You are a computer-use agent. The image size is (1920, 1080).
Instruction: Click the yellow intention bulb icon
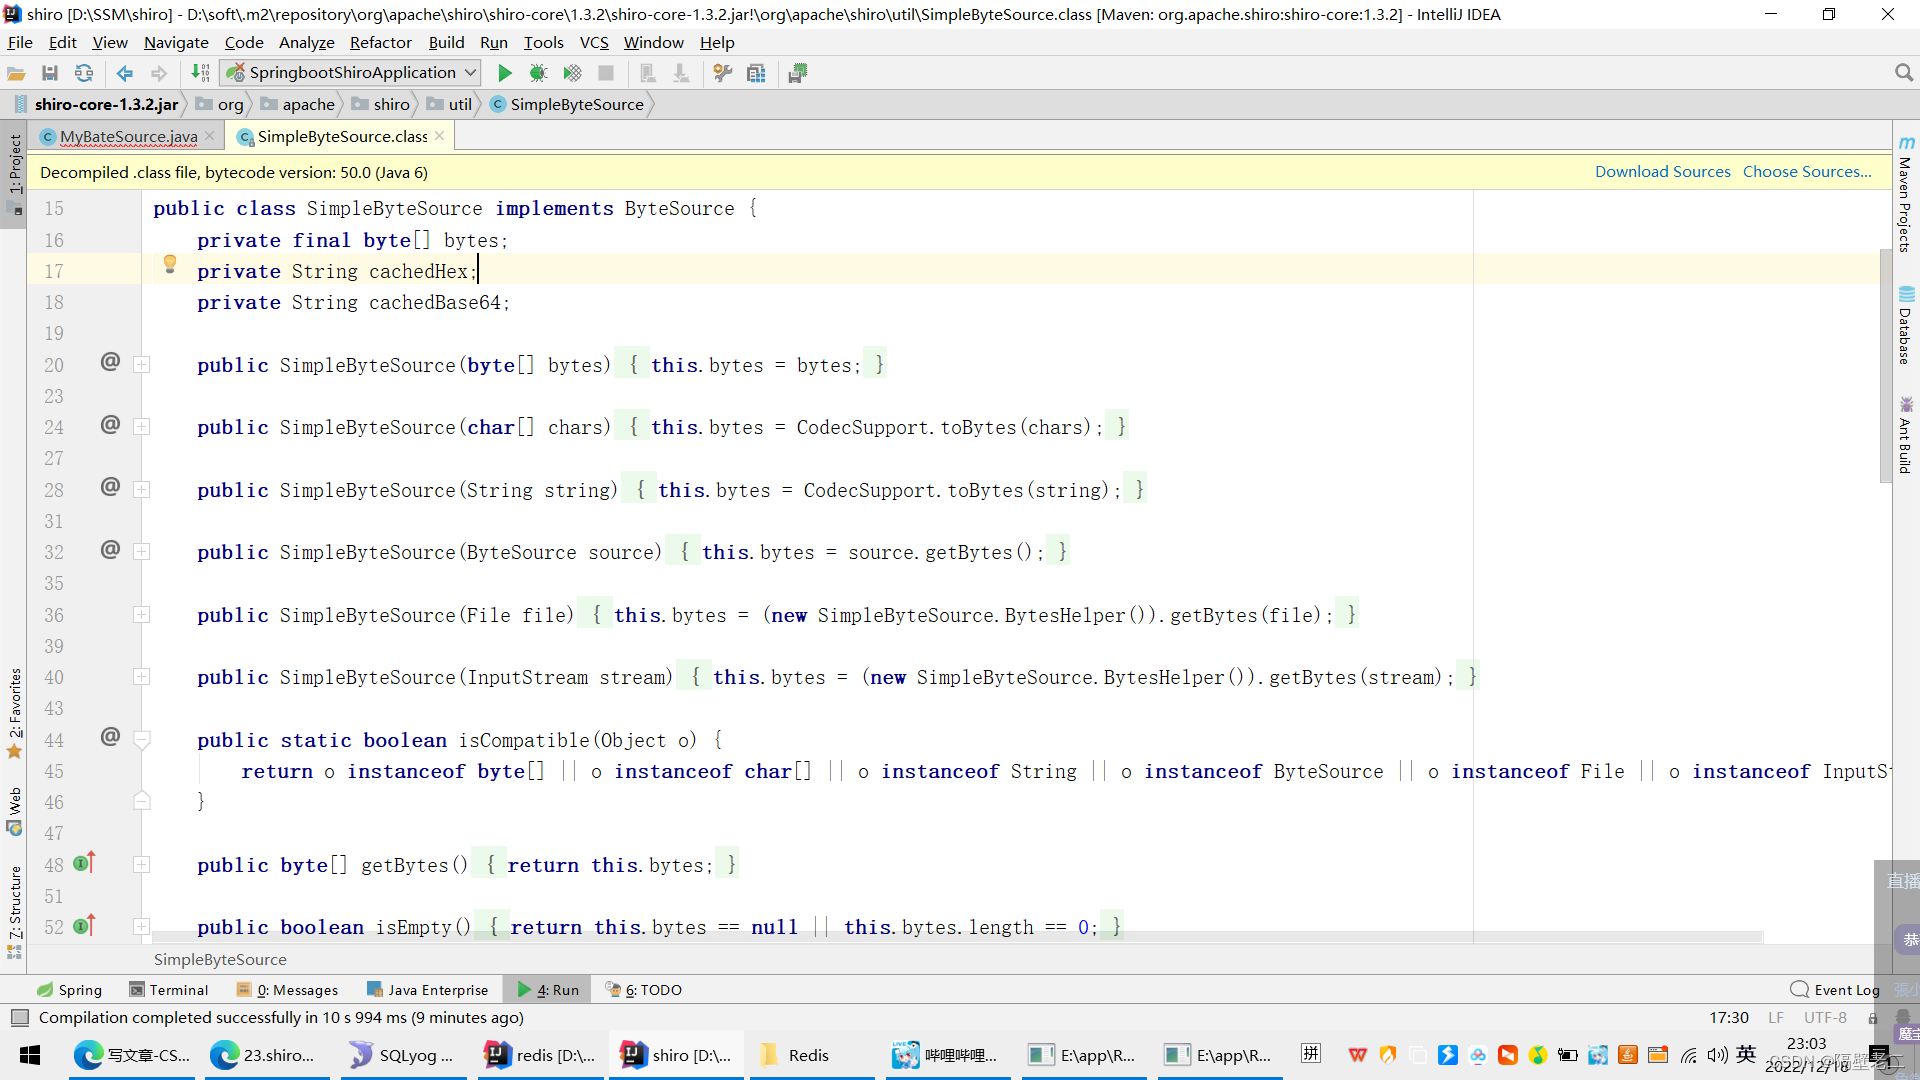click(170, 264)
